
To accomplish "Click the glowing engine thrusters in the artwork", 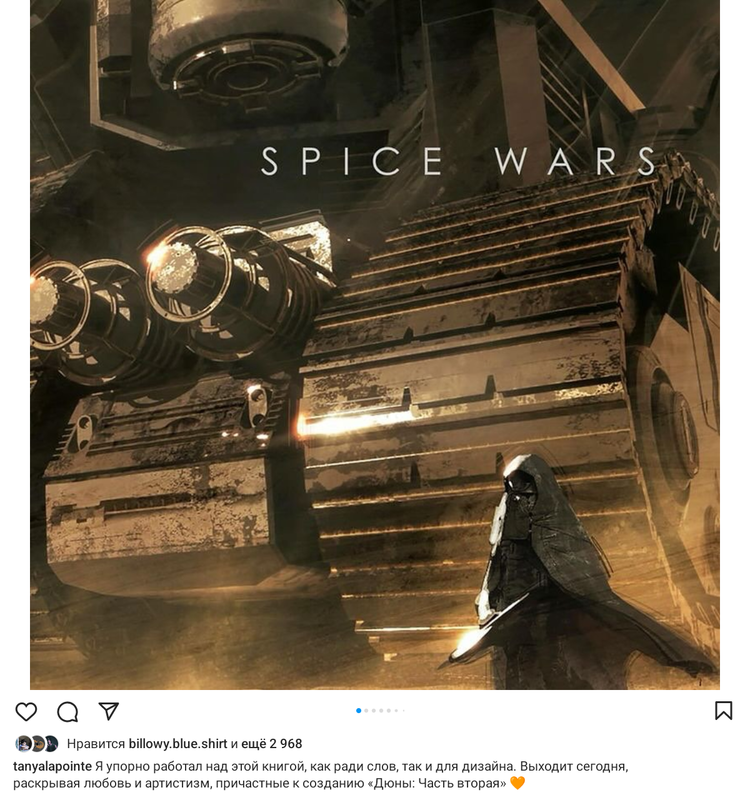I will click(x=168, y=296).
